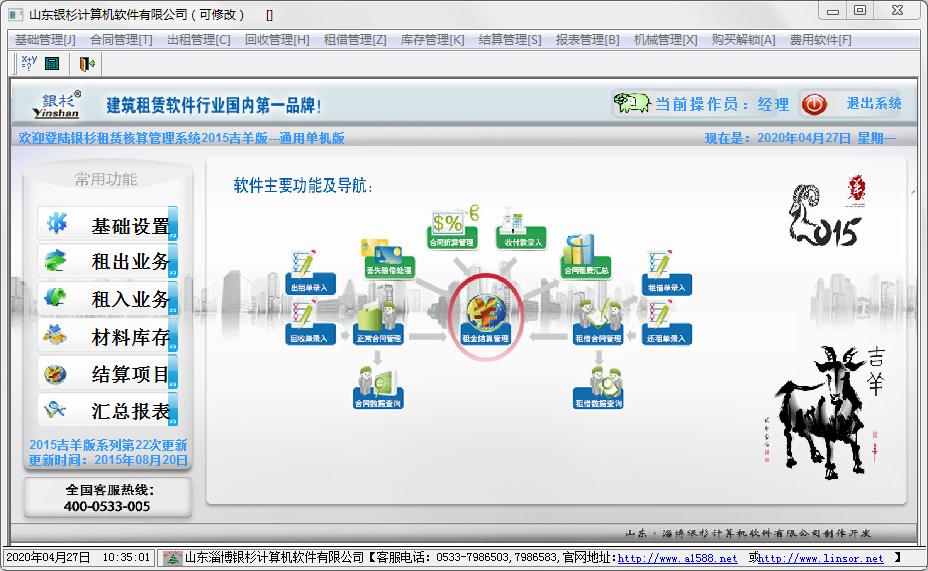
Task: Click the globe icon beside 结算项目
Action: (55, 373)
